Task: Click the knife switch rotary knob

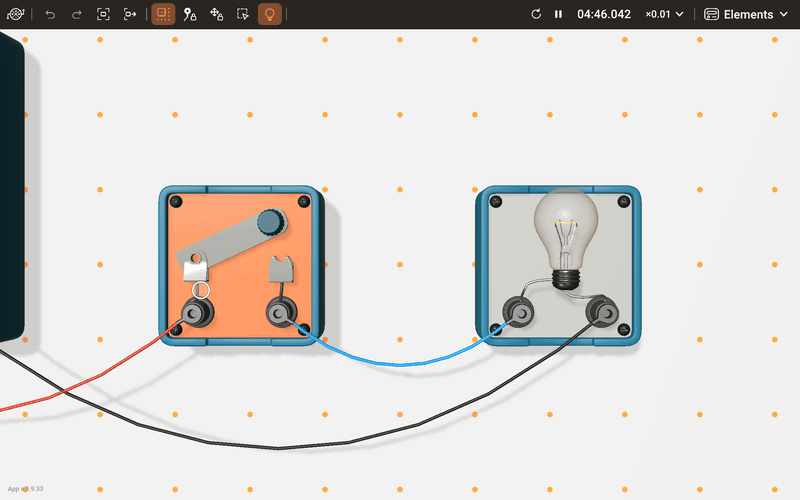Action: point(270,222)
